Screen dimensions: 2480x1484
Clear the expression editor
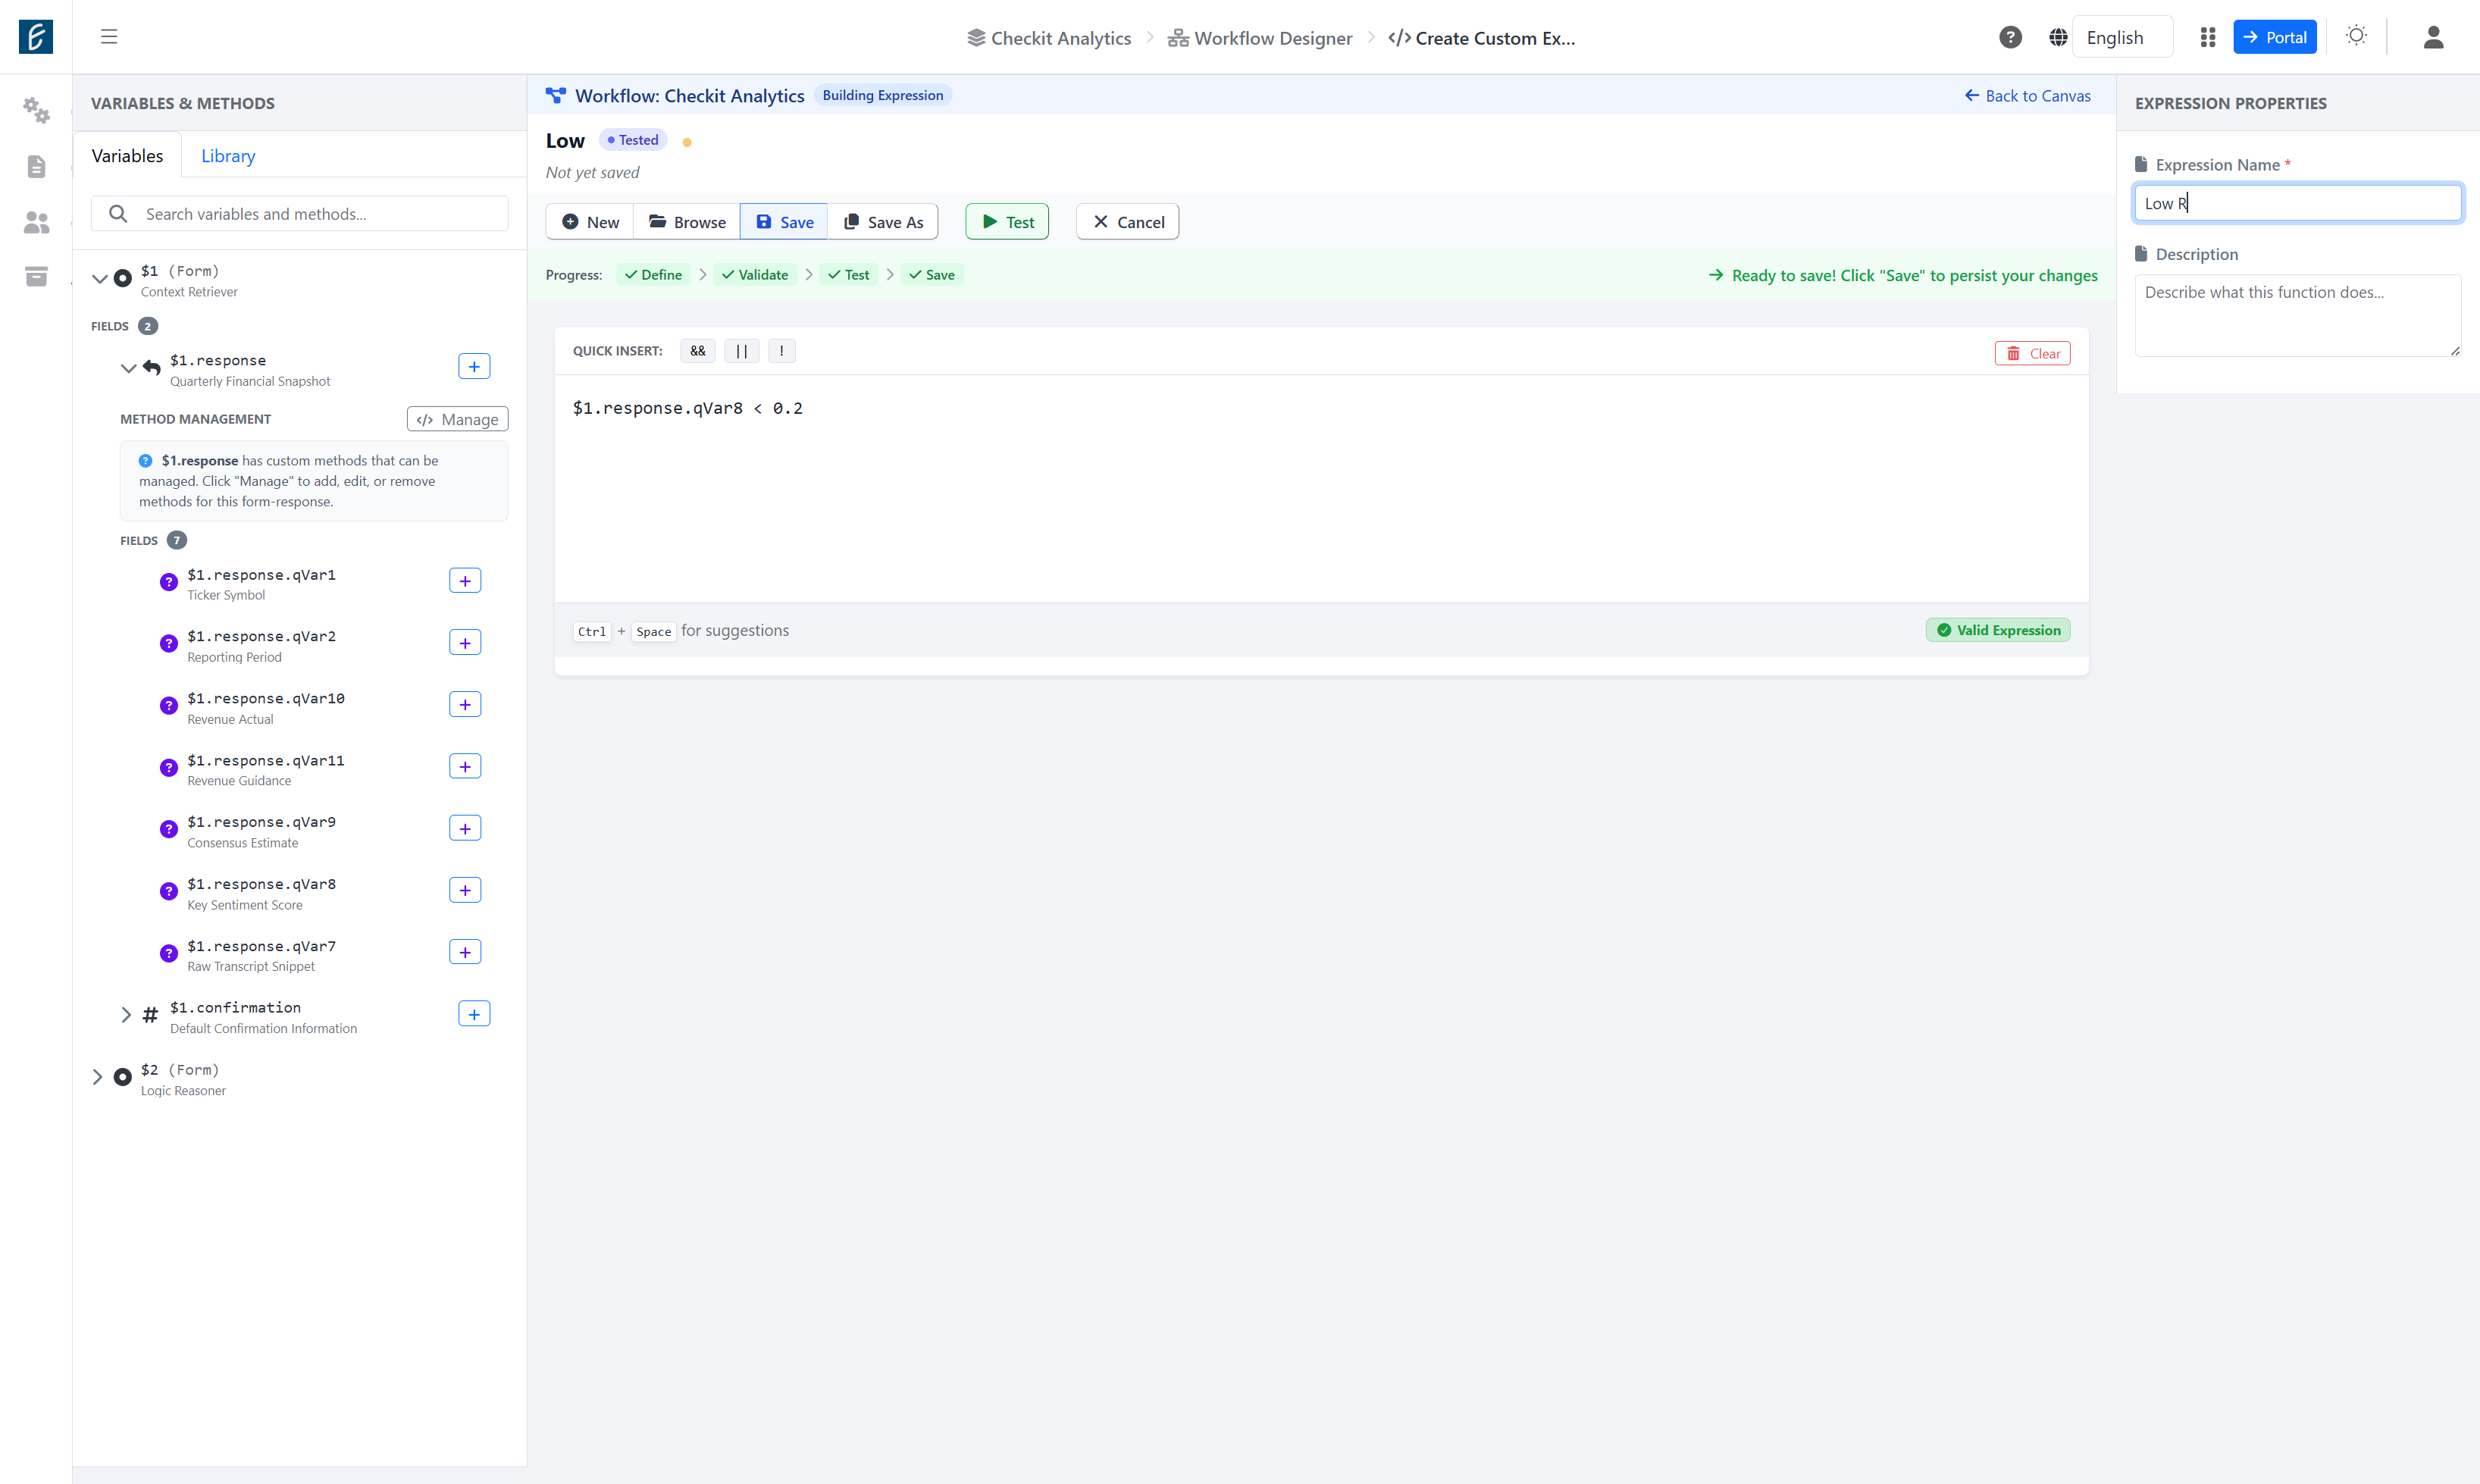tap(2033, 354)
